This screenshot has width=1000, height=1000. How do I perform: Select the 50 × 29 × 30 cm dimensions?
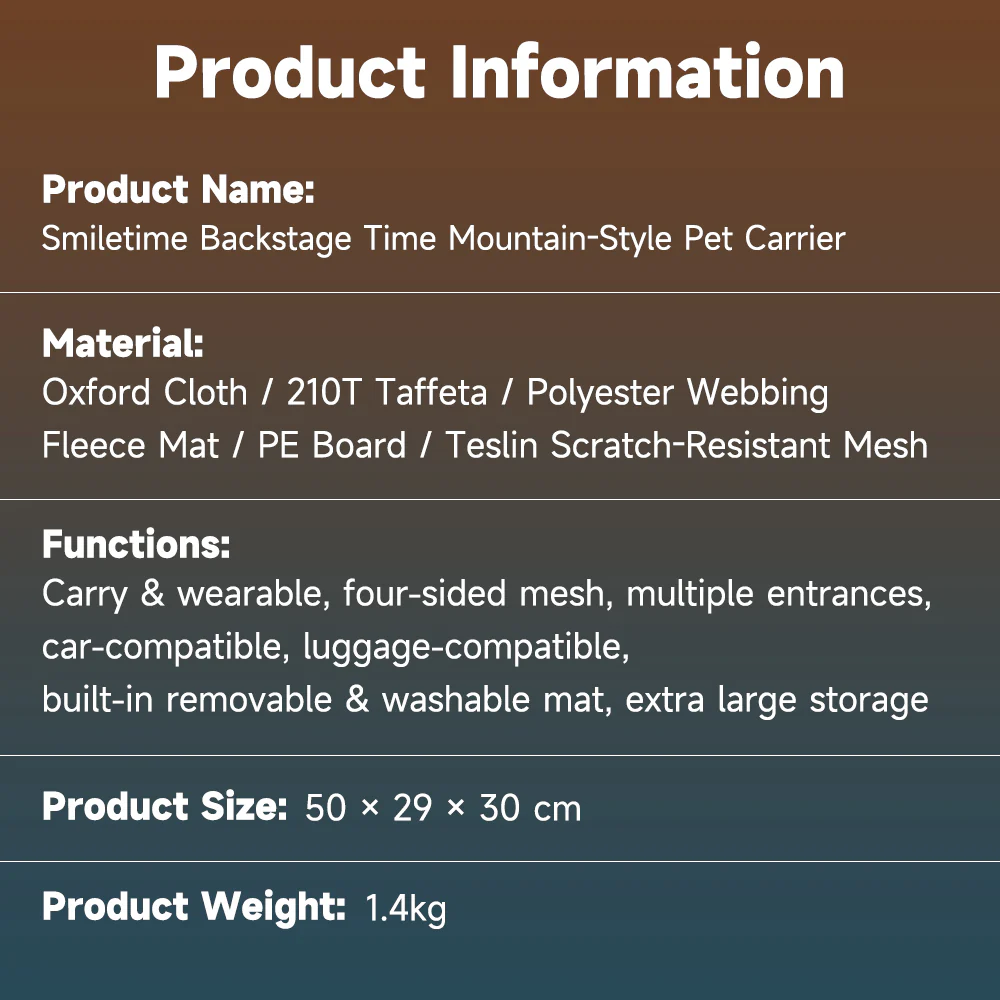coord(443,807)
